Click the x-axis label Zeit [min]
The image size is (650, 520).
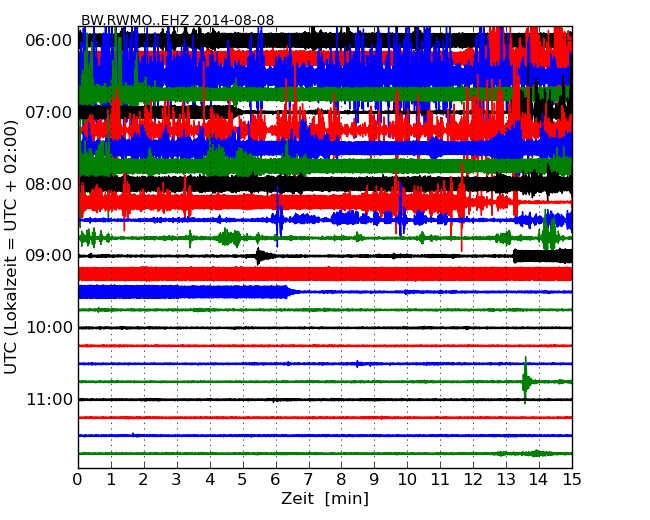tap(325, 498)
